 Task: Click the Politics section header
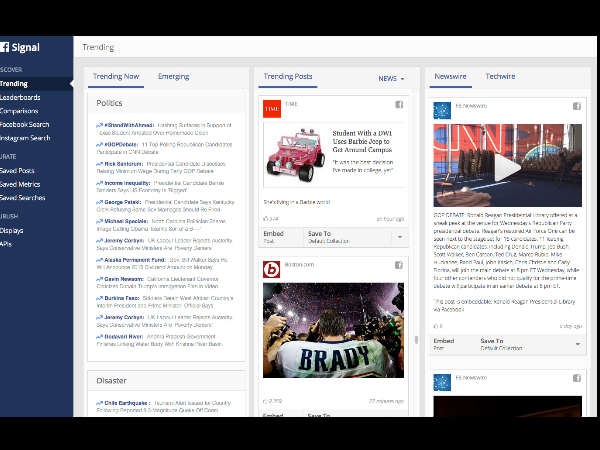109,103
